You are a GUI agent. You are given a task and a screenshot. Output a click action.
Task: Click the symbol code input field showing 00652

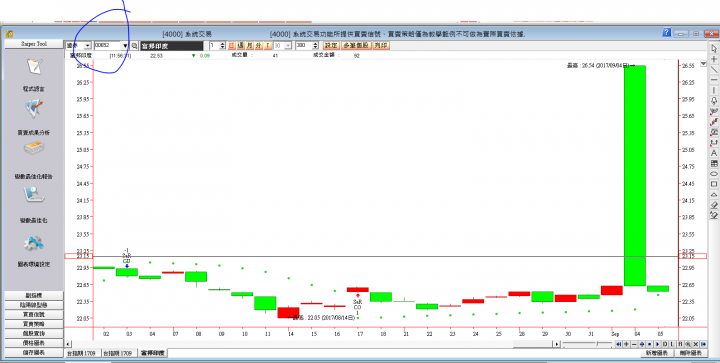[107, 45]
